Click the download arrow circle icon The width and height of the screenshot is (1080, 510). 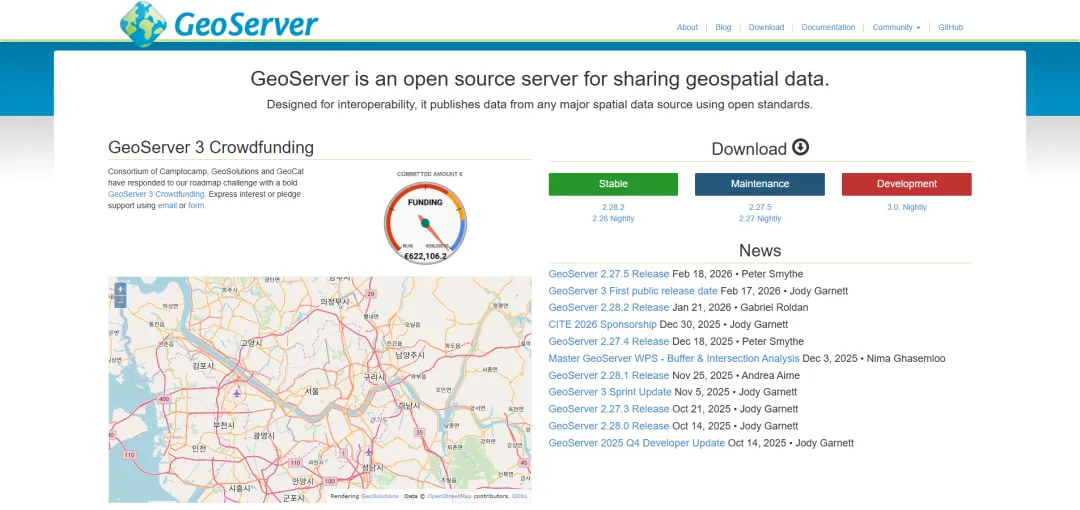[800, 147]
